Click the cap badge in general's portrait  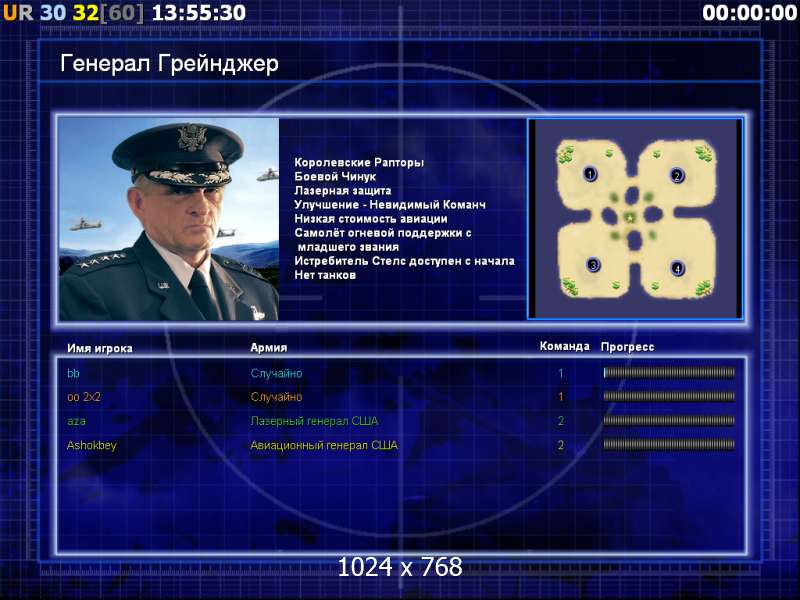tap(192, 138)
